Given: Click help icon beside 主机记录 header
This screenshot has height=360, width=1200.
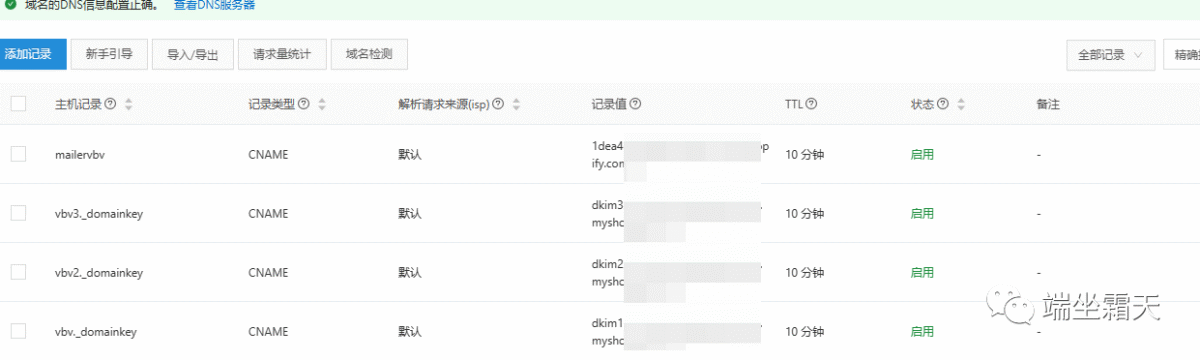Looking at the screenshot, I should 110,104.
